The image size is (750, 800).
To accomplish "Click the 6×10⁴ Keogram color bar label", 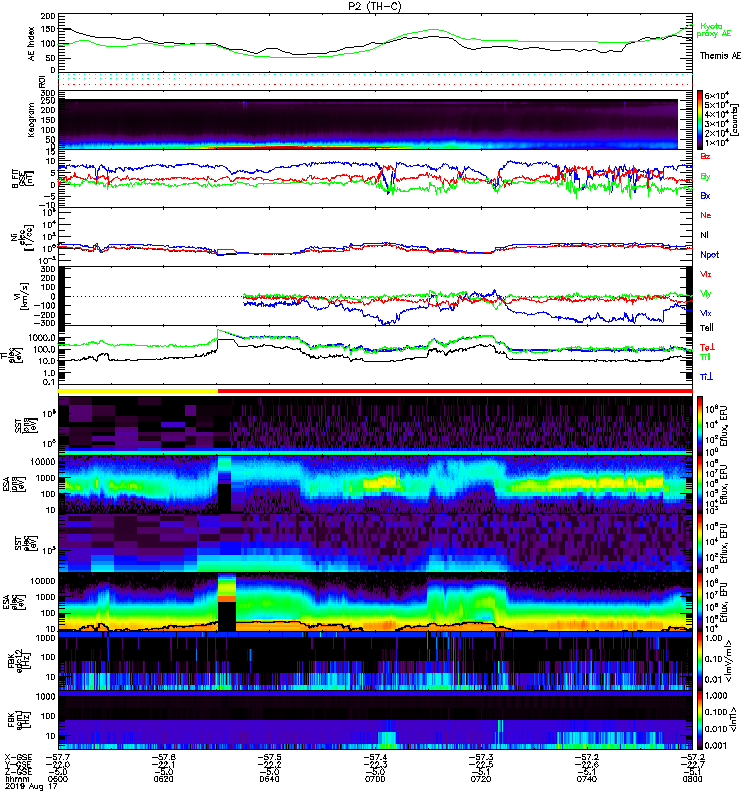I will point(717,95).
